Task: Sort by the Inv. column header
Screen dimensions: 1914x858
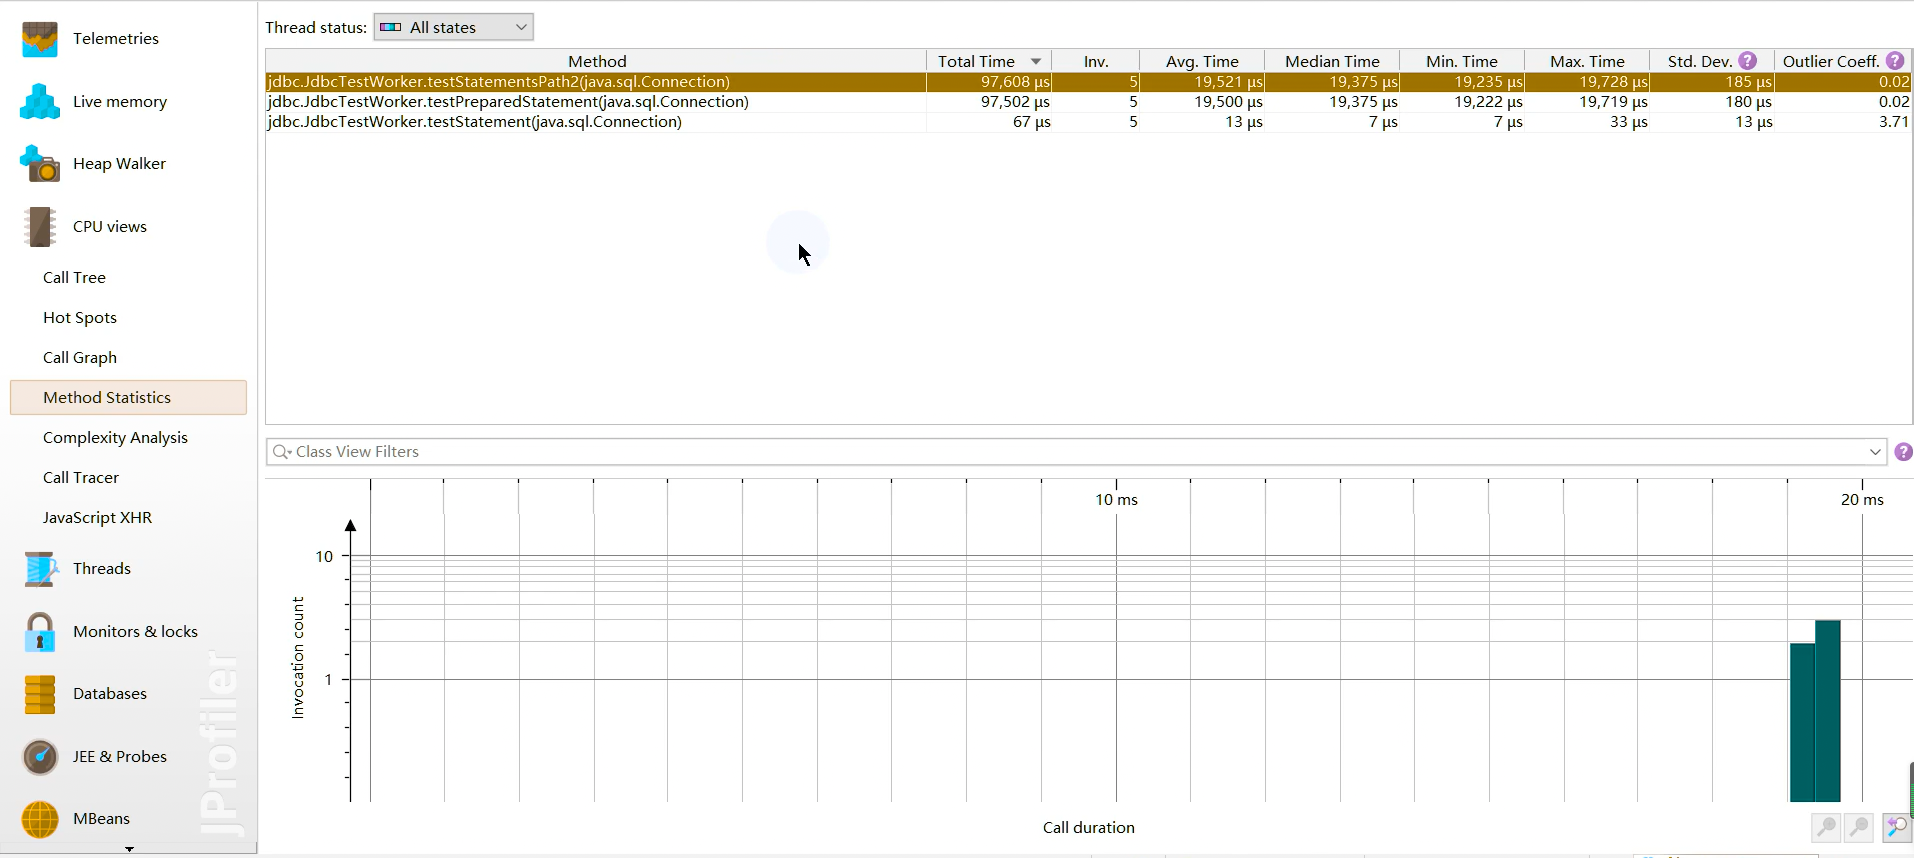Action: pyautogui.click(x=1095, y=61)
